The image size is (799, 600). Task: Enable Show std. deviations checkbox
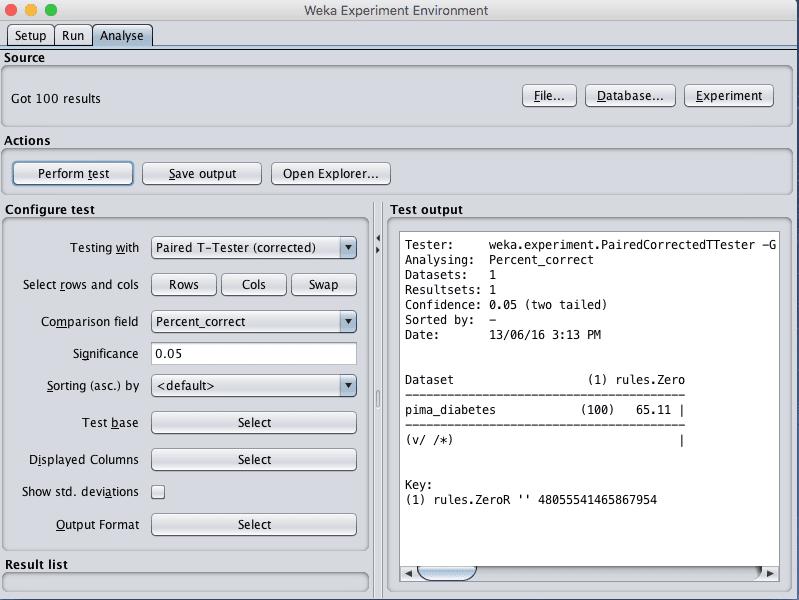158,492
